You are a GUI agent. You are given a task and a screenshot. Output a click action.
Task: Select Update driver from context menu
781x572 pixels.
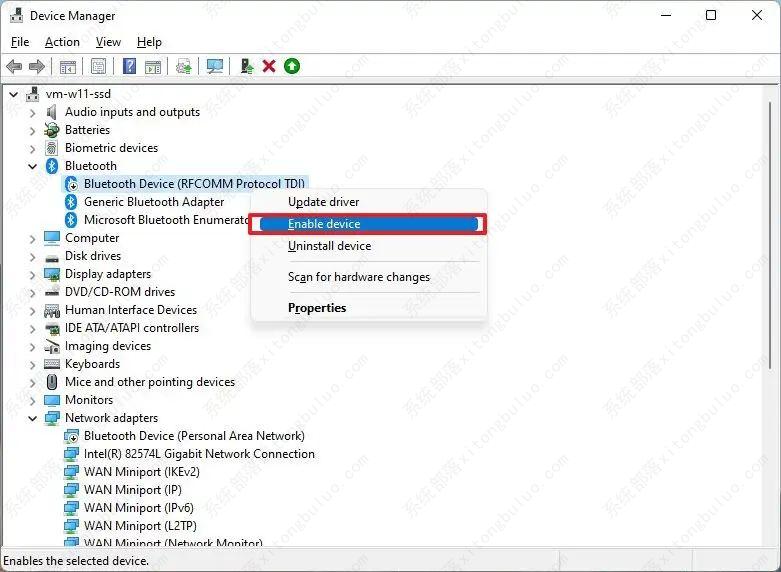point(323,202)
